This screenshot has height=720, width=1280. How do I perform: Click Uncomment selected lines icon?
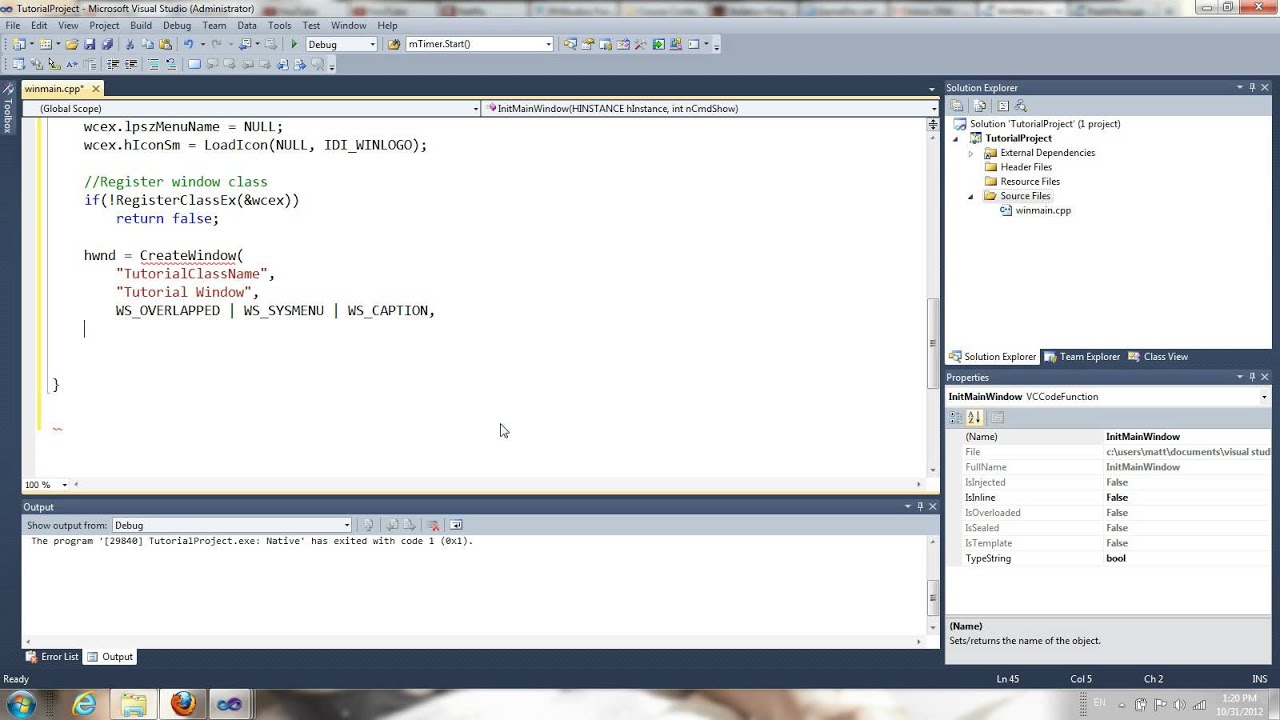tap(170, 64)
